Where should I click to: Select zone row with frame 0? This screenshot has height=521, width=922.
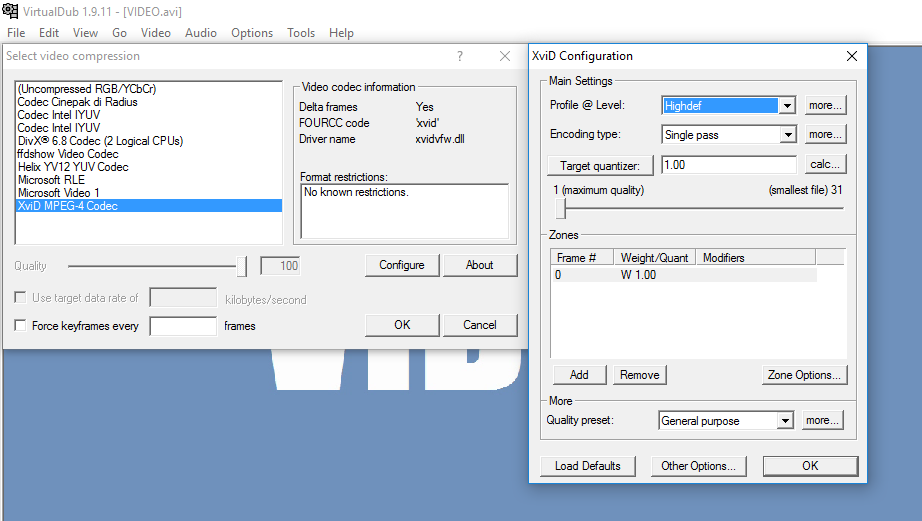pyautogui.click(x=684, y=275)
